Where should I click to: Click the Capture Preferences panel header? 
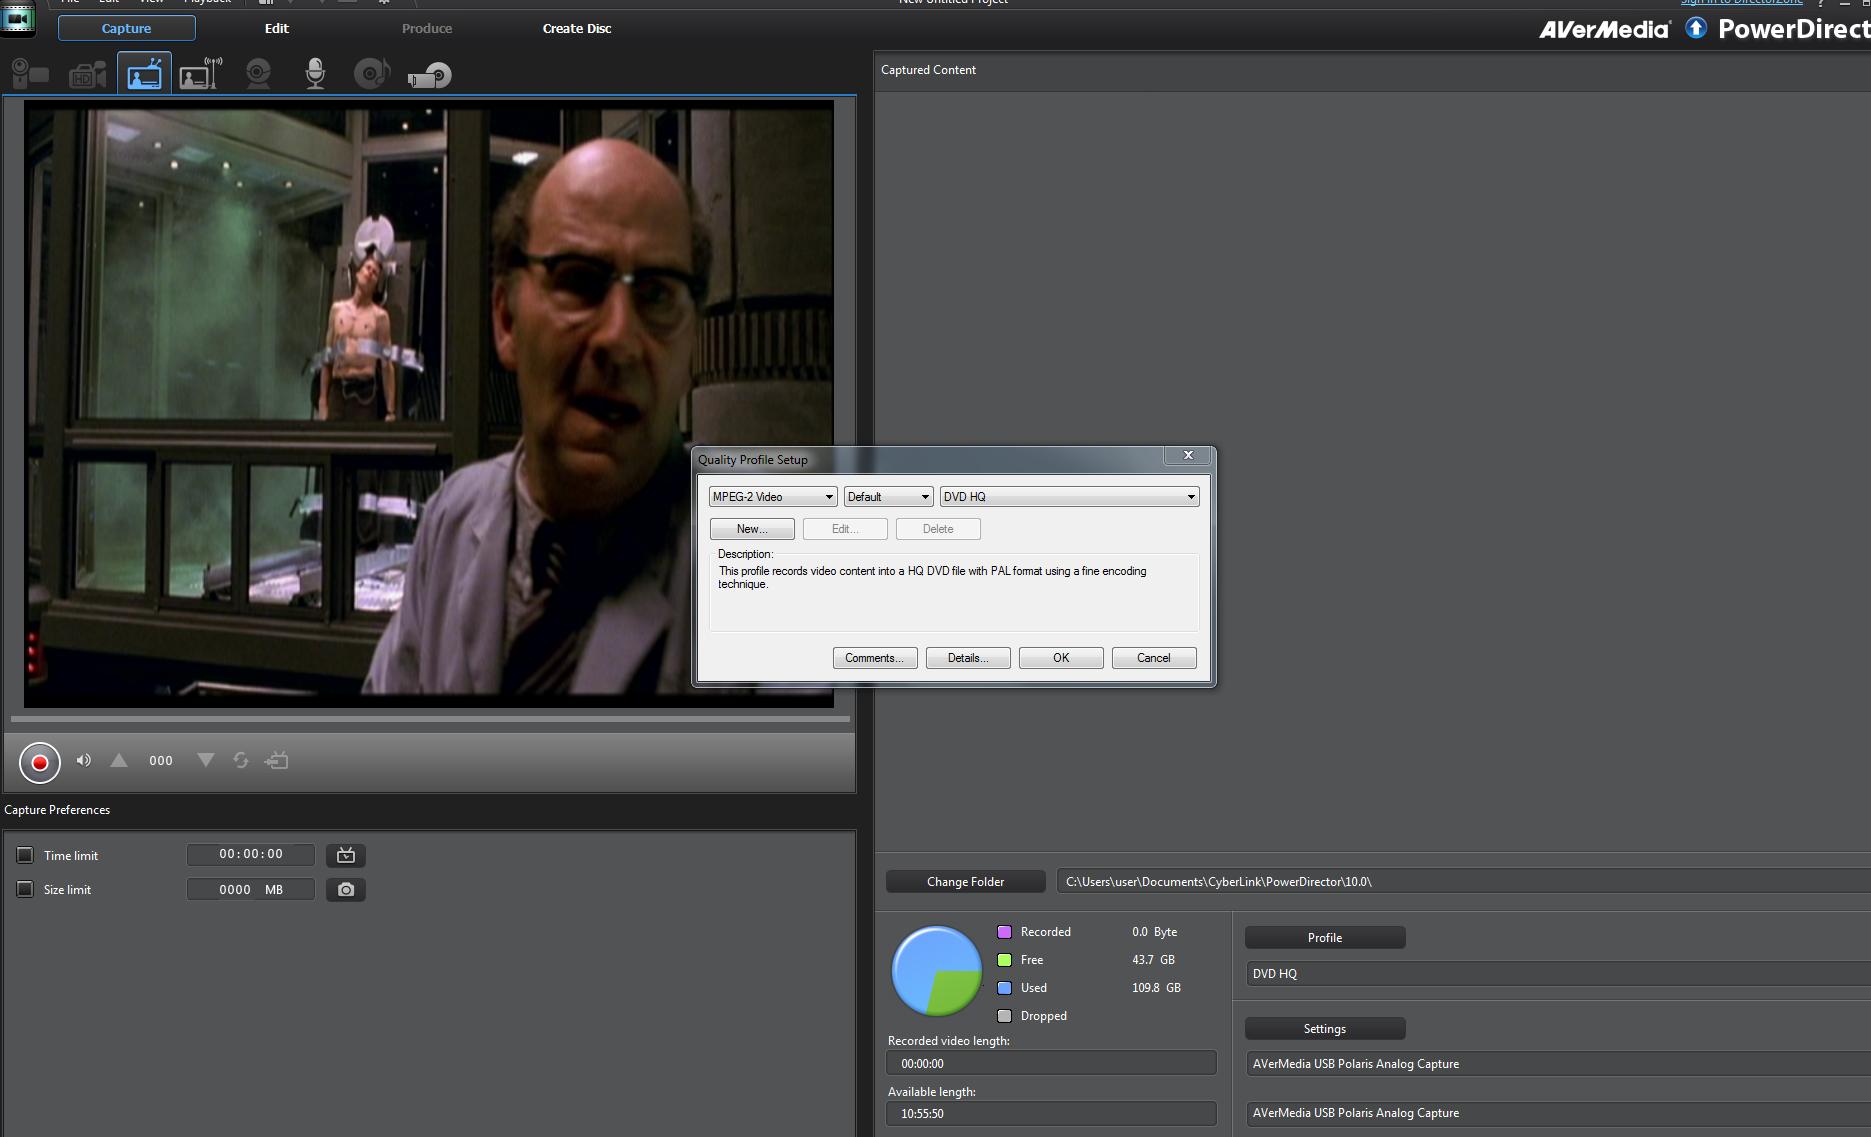point(57,810)
